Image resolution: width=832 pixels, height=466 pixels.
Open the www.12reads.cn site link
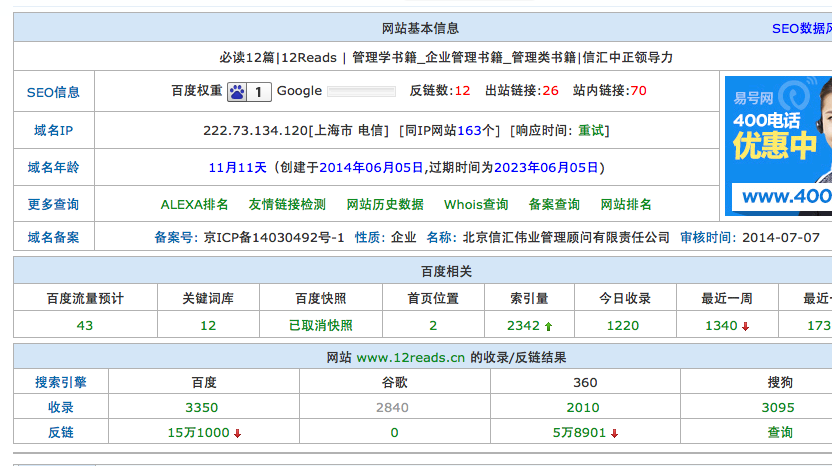(411, 357)
